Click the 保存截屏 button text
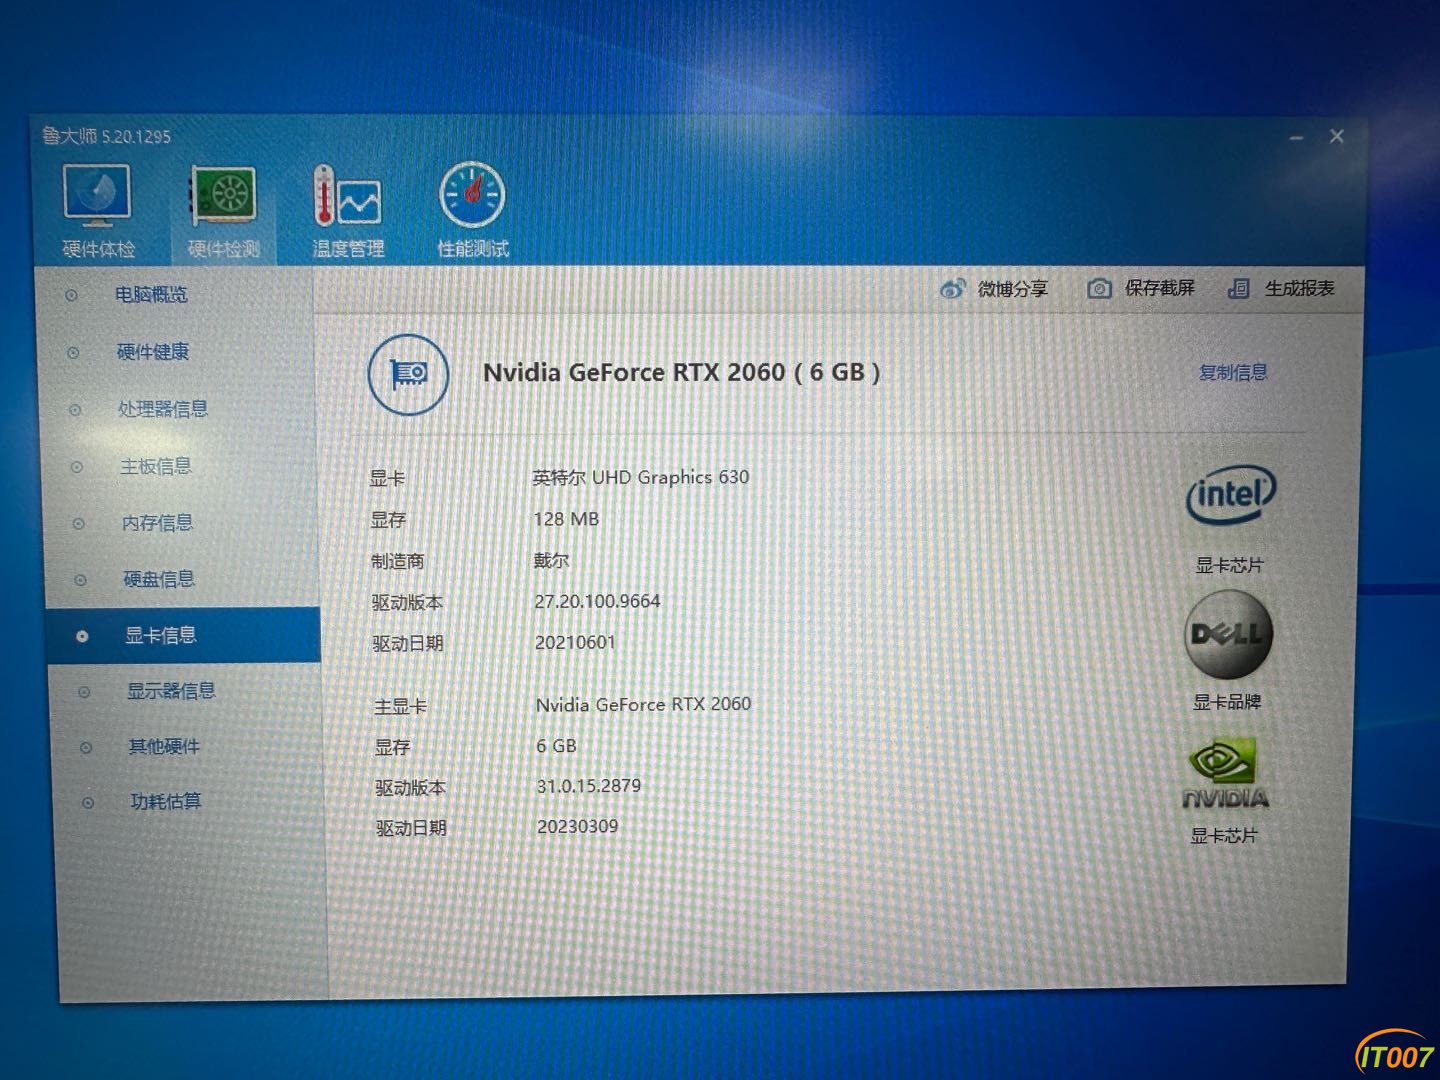The width and height of the screenshot is (1440, 1080). (1160, 288)
